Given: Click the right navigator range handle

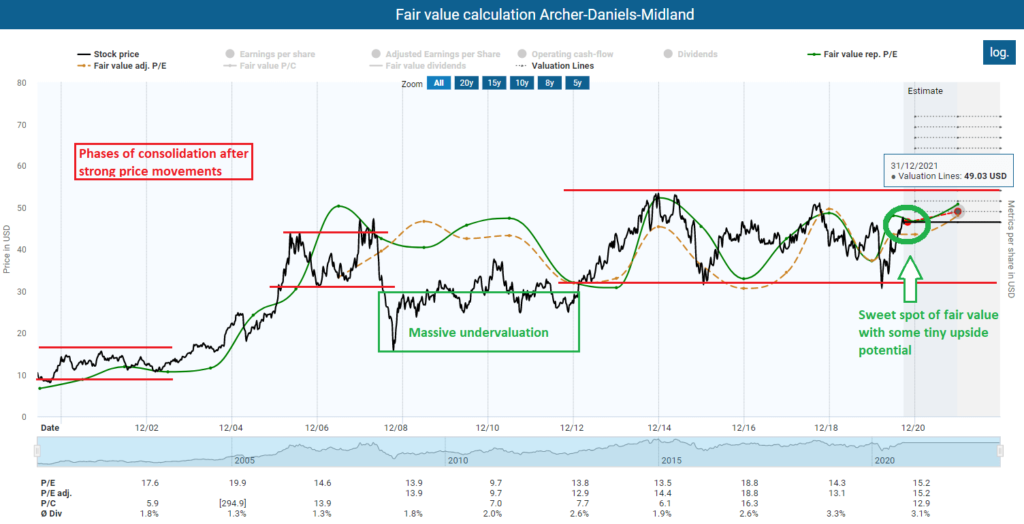Looking at the screenshot, I should (1000, 451).
